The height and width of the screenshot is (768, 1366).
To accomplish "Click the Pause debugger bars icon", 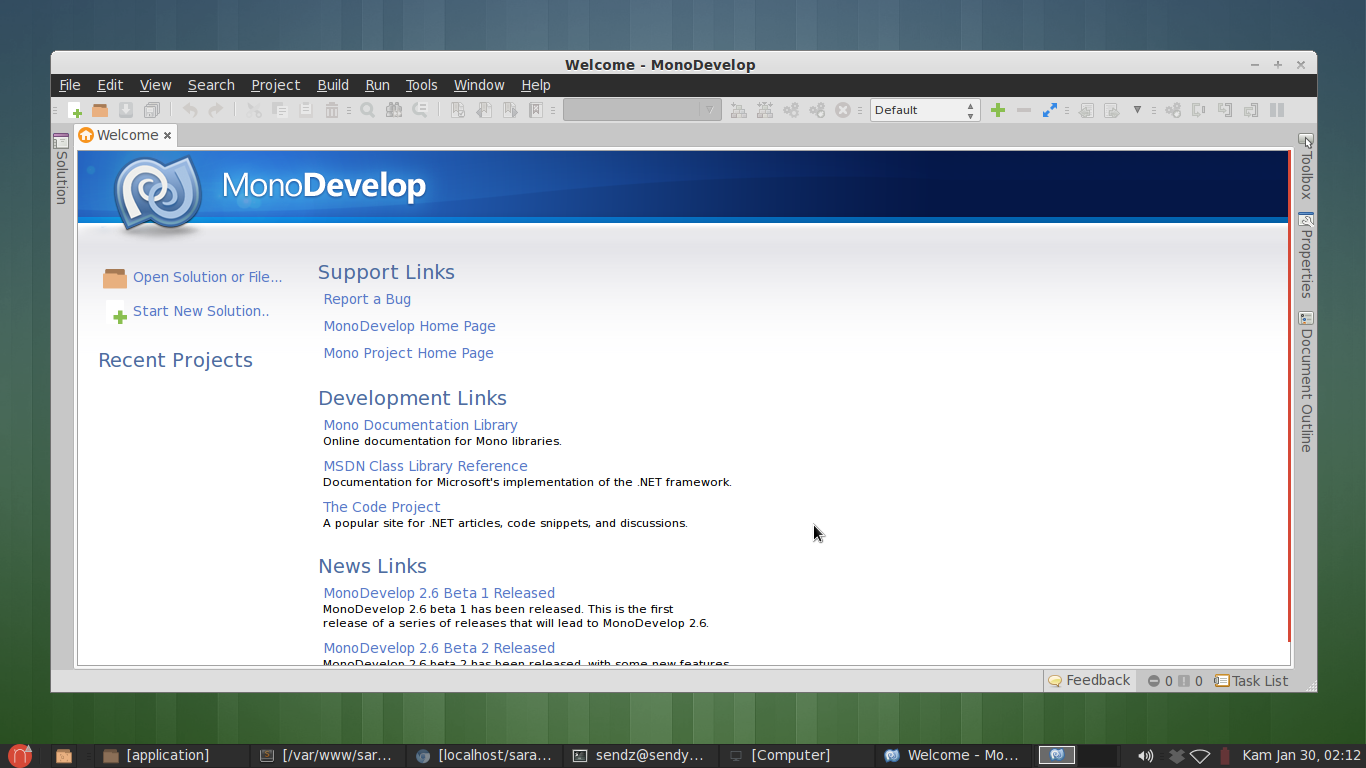I will pyautogui.click(x=1277, y=110).
